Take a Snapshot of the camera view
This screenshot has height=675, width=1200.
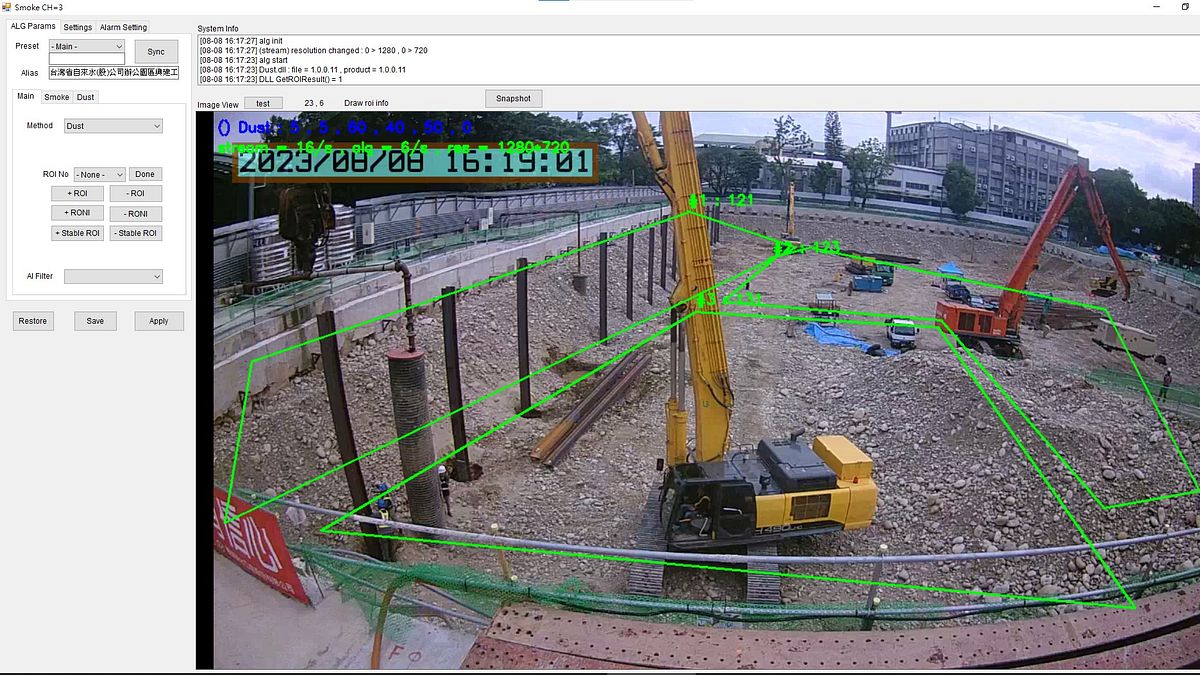(x=513, y=98)
